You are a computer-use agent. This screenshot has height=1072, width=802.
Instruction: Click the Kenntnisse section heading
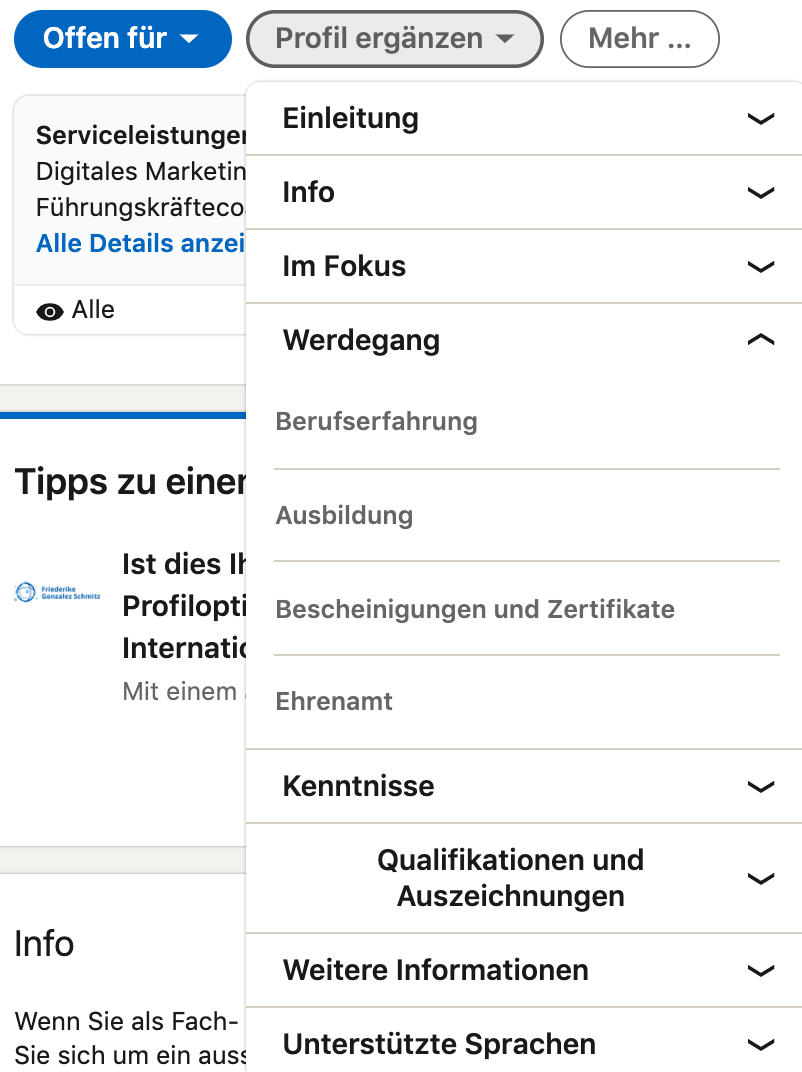click(x=358, y=786)
